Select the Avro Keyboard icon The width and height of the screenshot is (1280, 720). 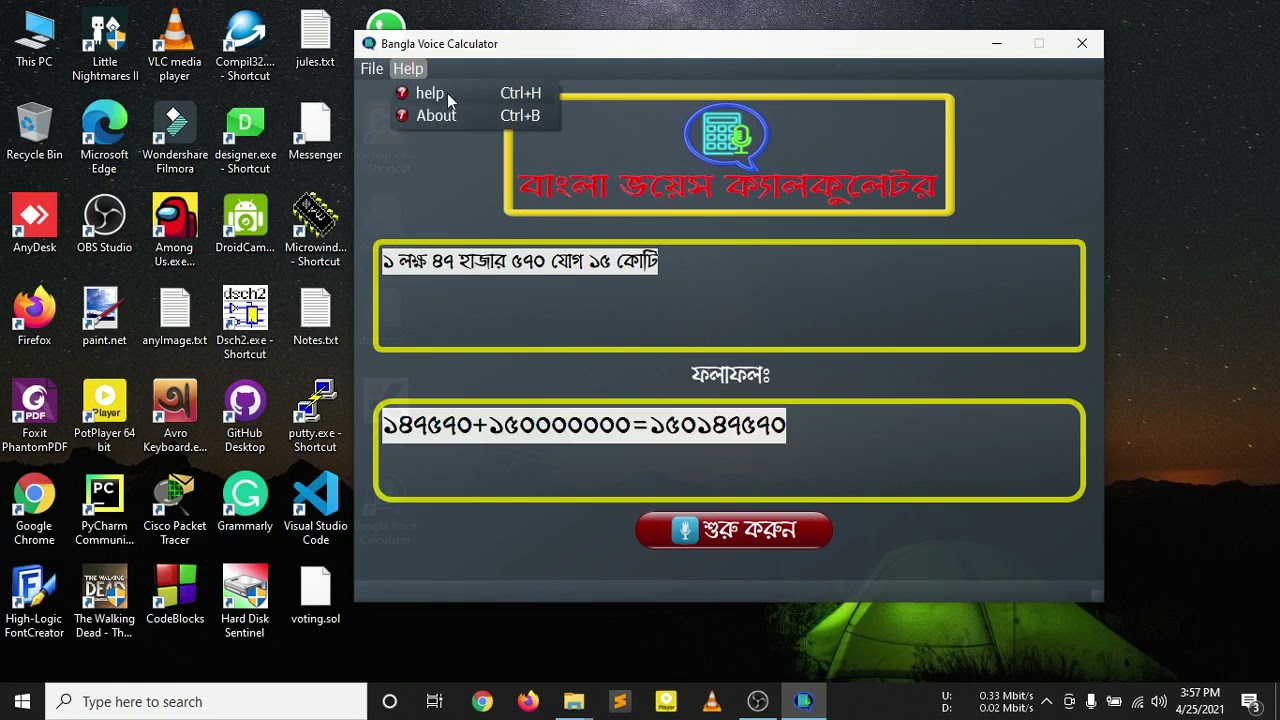(x=175, y=418)
